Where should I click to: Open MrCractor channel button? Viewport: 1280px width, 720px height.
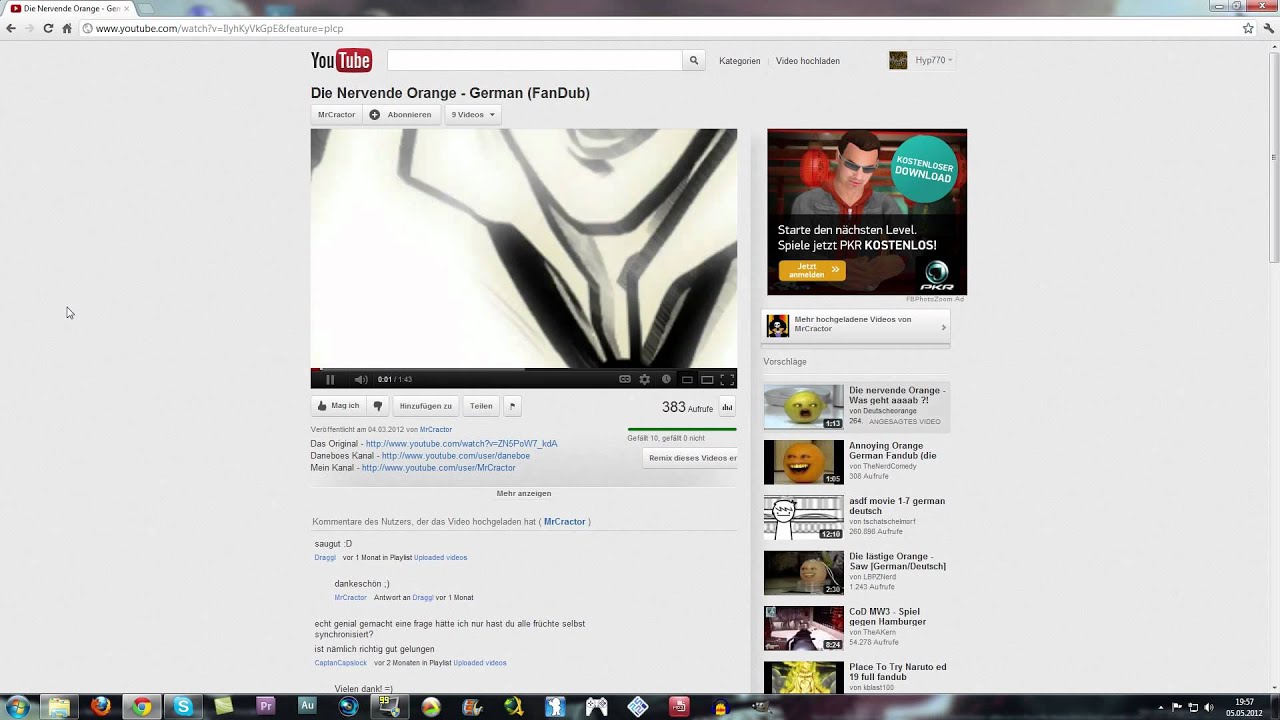coord(336,115)
